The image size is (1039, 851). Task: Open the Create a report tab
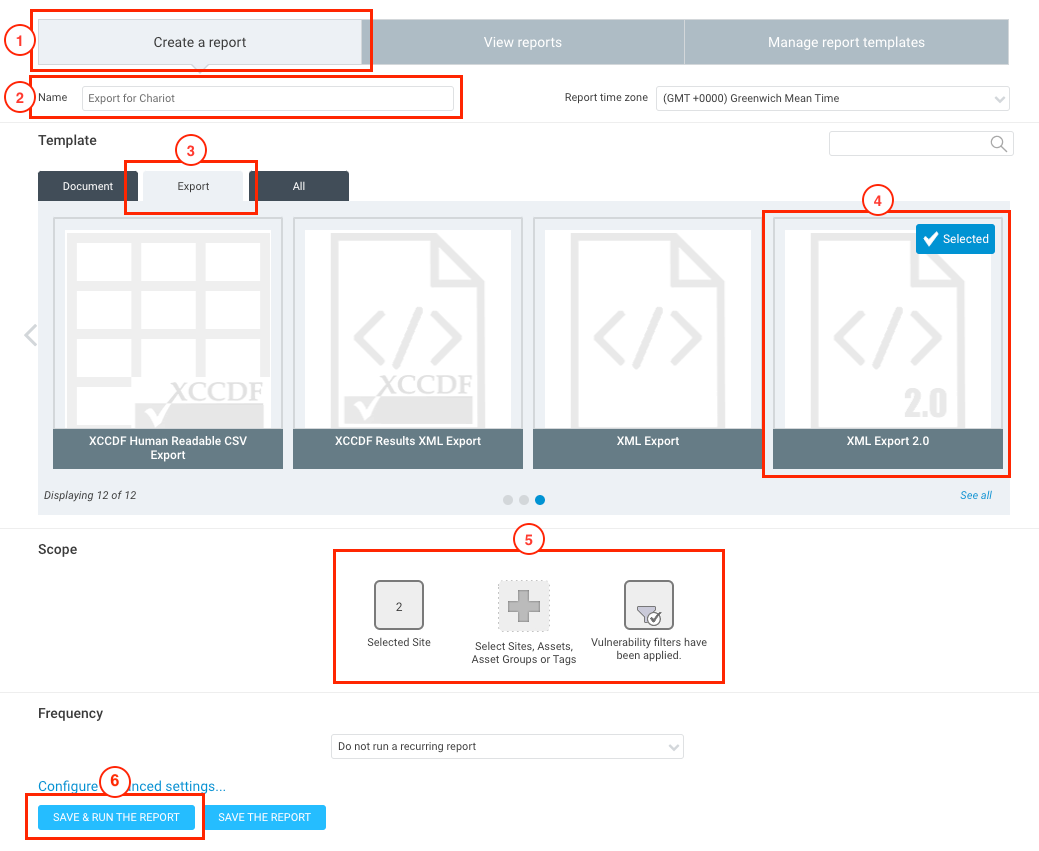coord(199,42)
